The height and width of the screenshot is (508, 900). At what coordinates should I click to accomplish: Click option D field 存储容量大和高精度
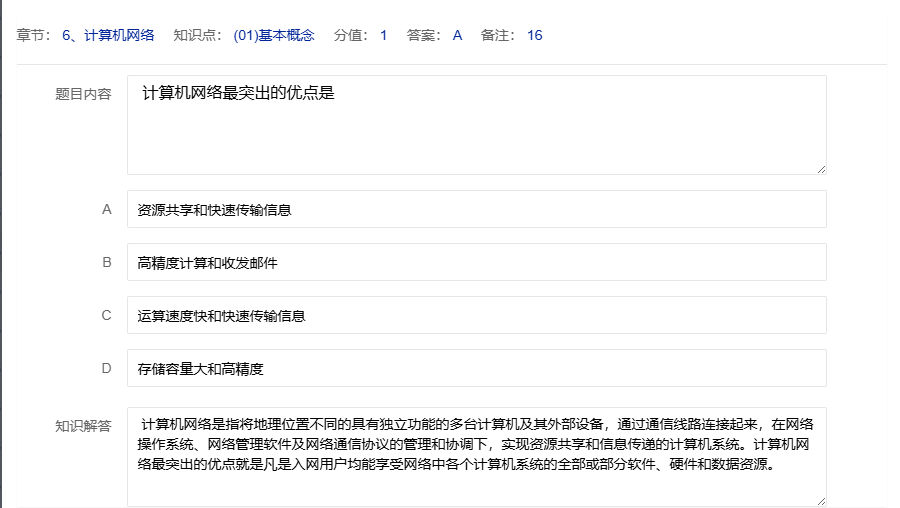476,368
